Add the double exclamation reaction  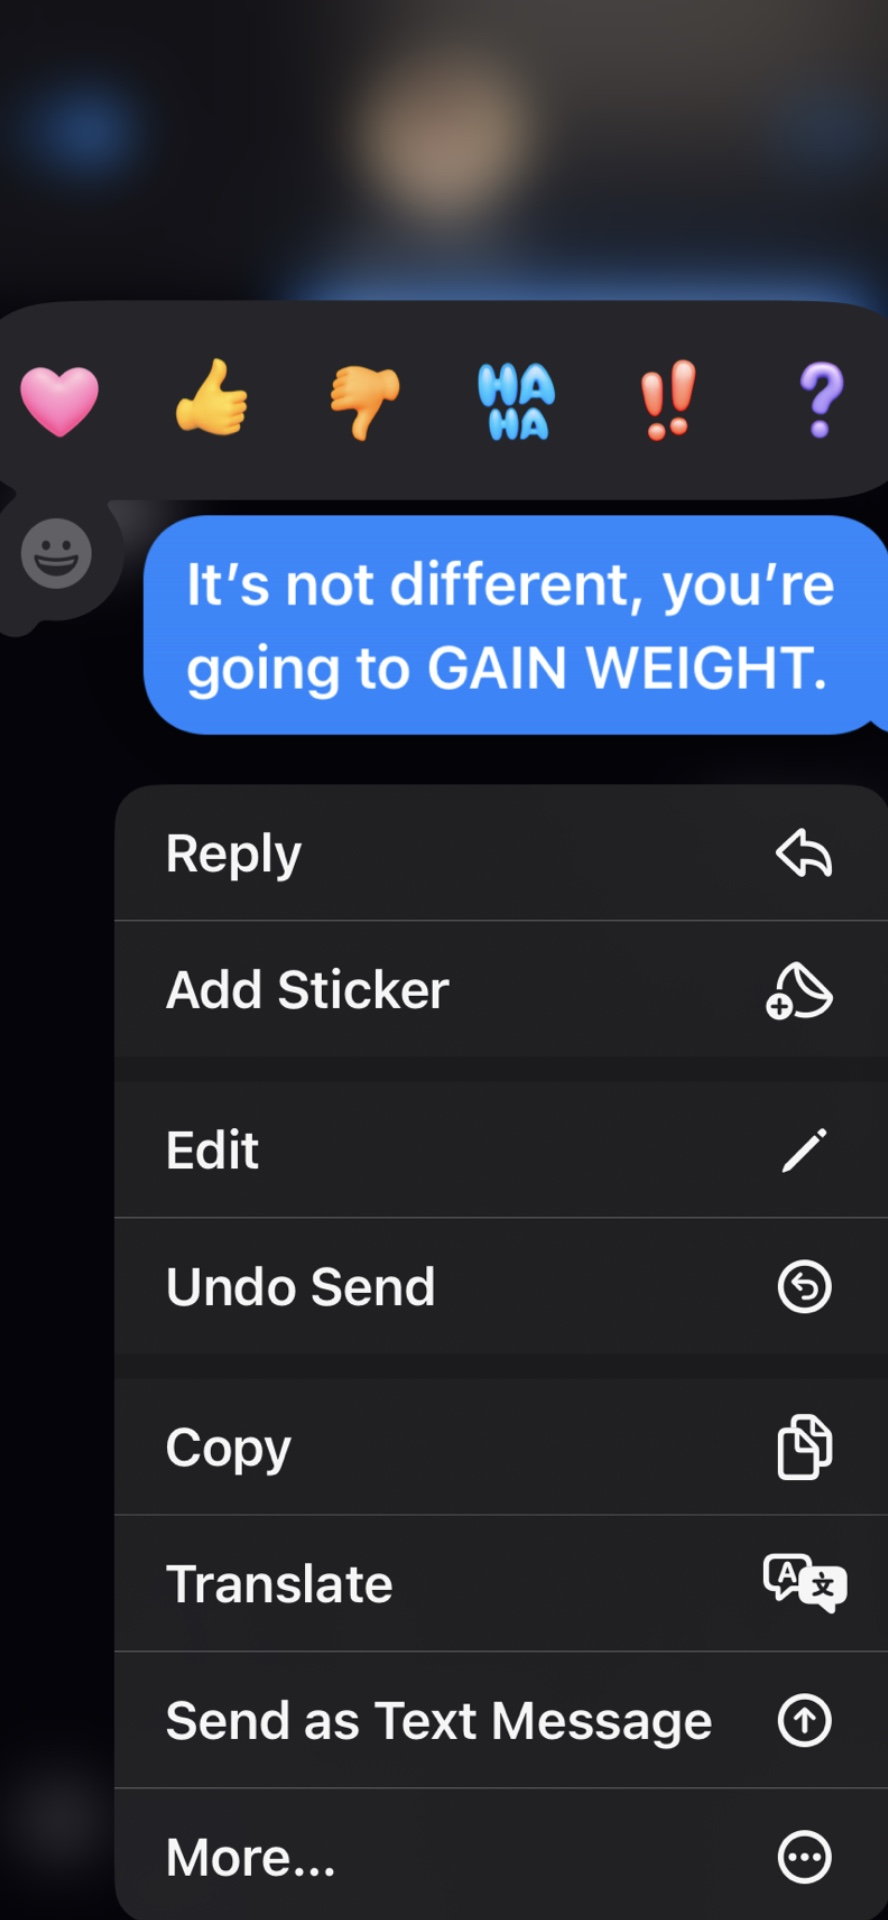click(x=668, y=400)
